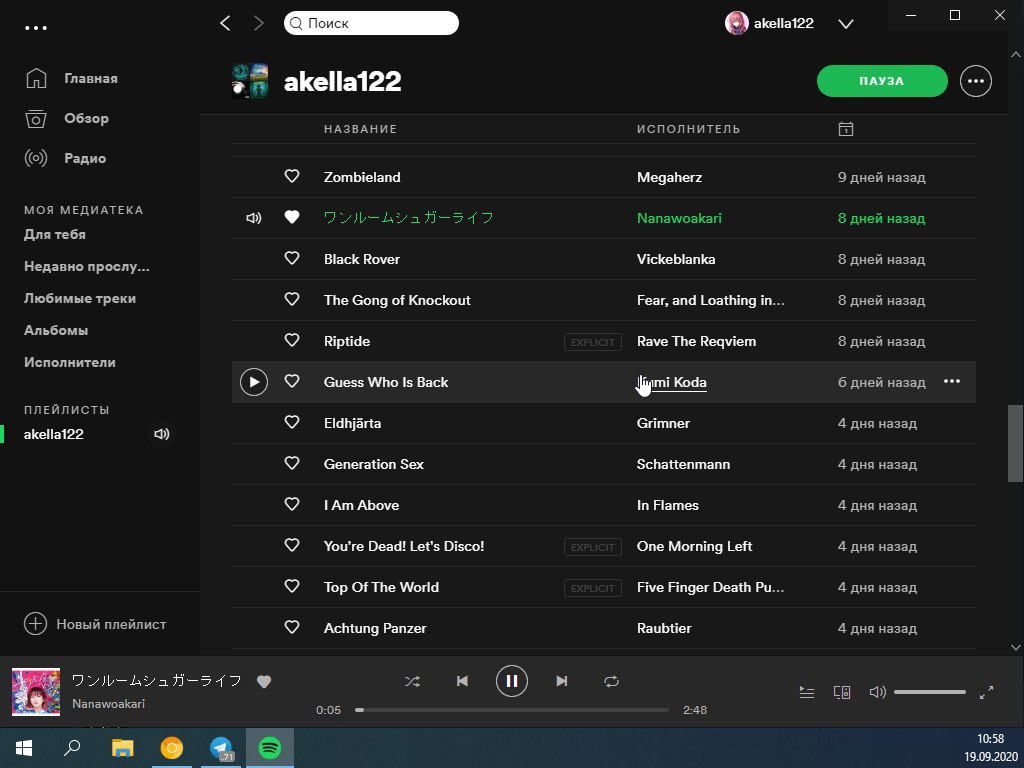Image resolution: width=1024 pixels, height=768 pixels.
Task: Create Новый плейлист
Action: [95, 624]
